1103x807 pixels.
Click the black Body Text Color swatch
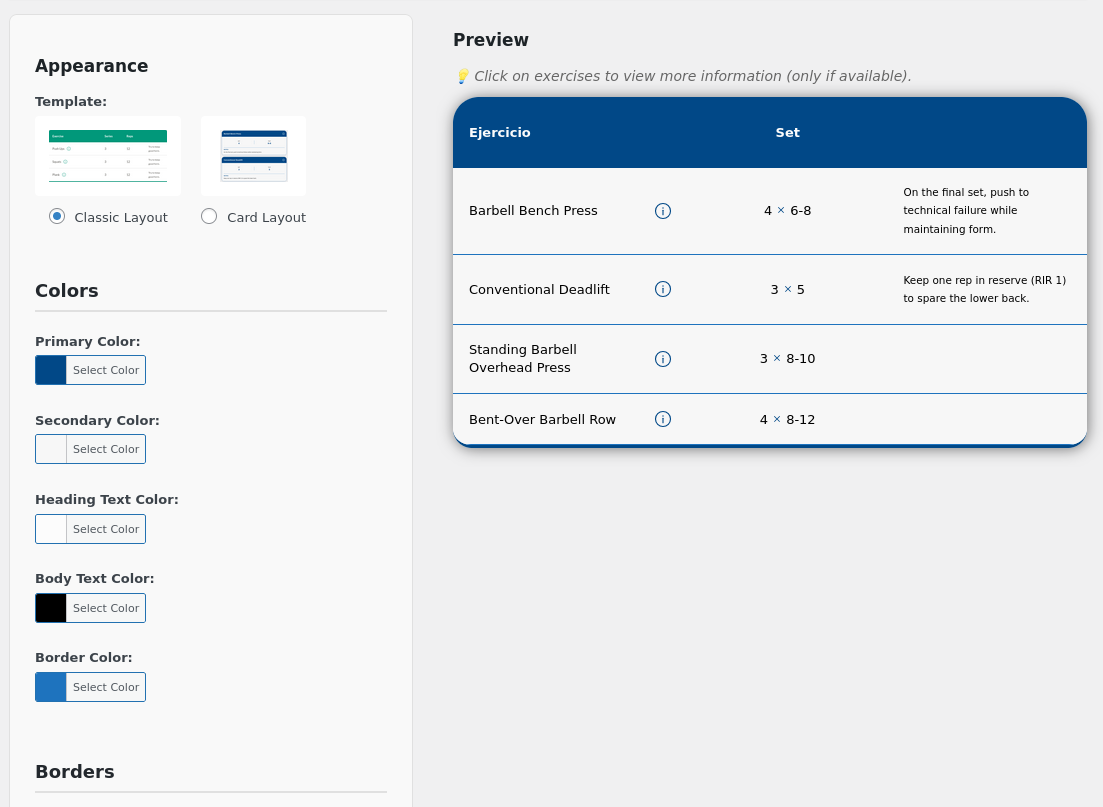point(51,608)
